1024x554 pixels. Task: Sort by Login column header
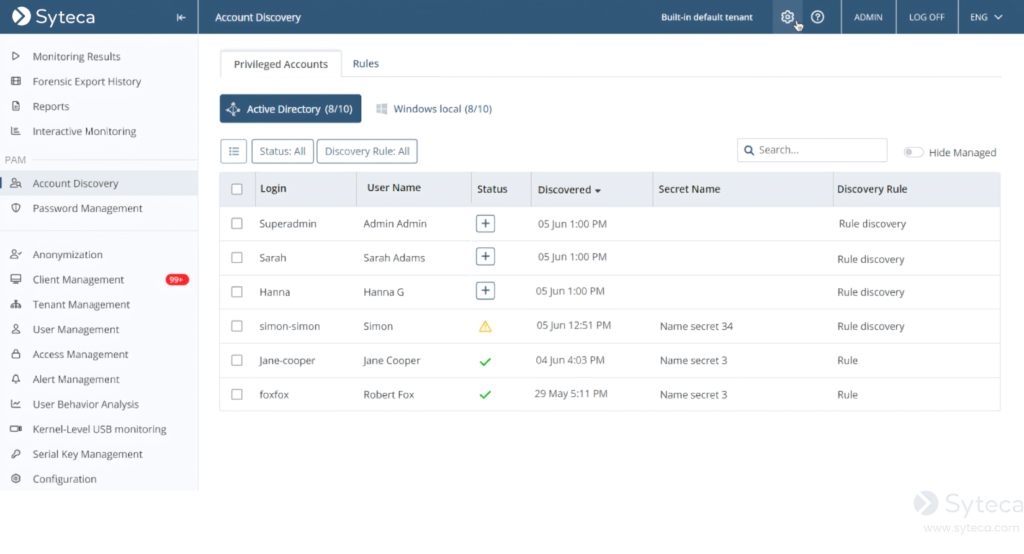point(273,188)
